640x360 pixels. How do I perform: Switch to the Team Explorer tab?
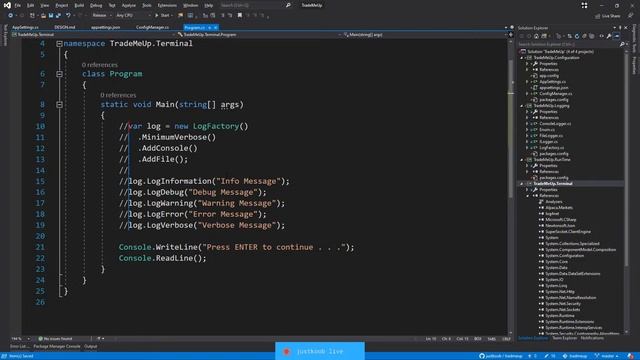click(564, 338)
